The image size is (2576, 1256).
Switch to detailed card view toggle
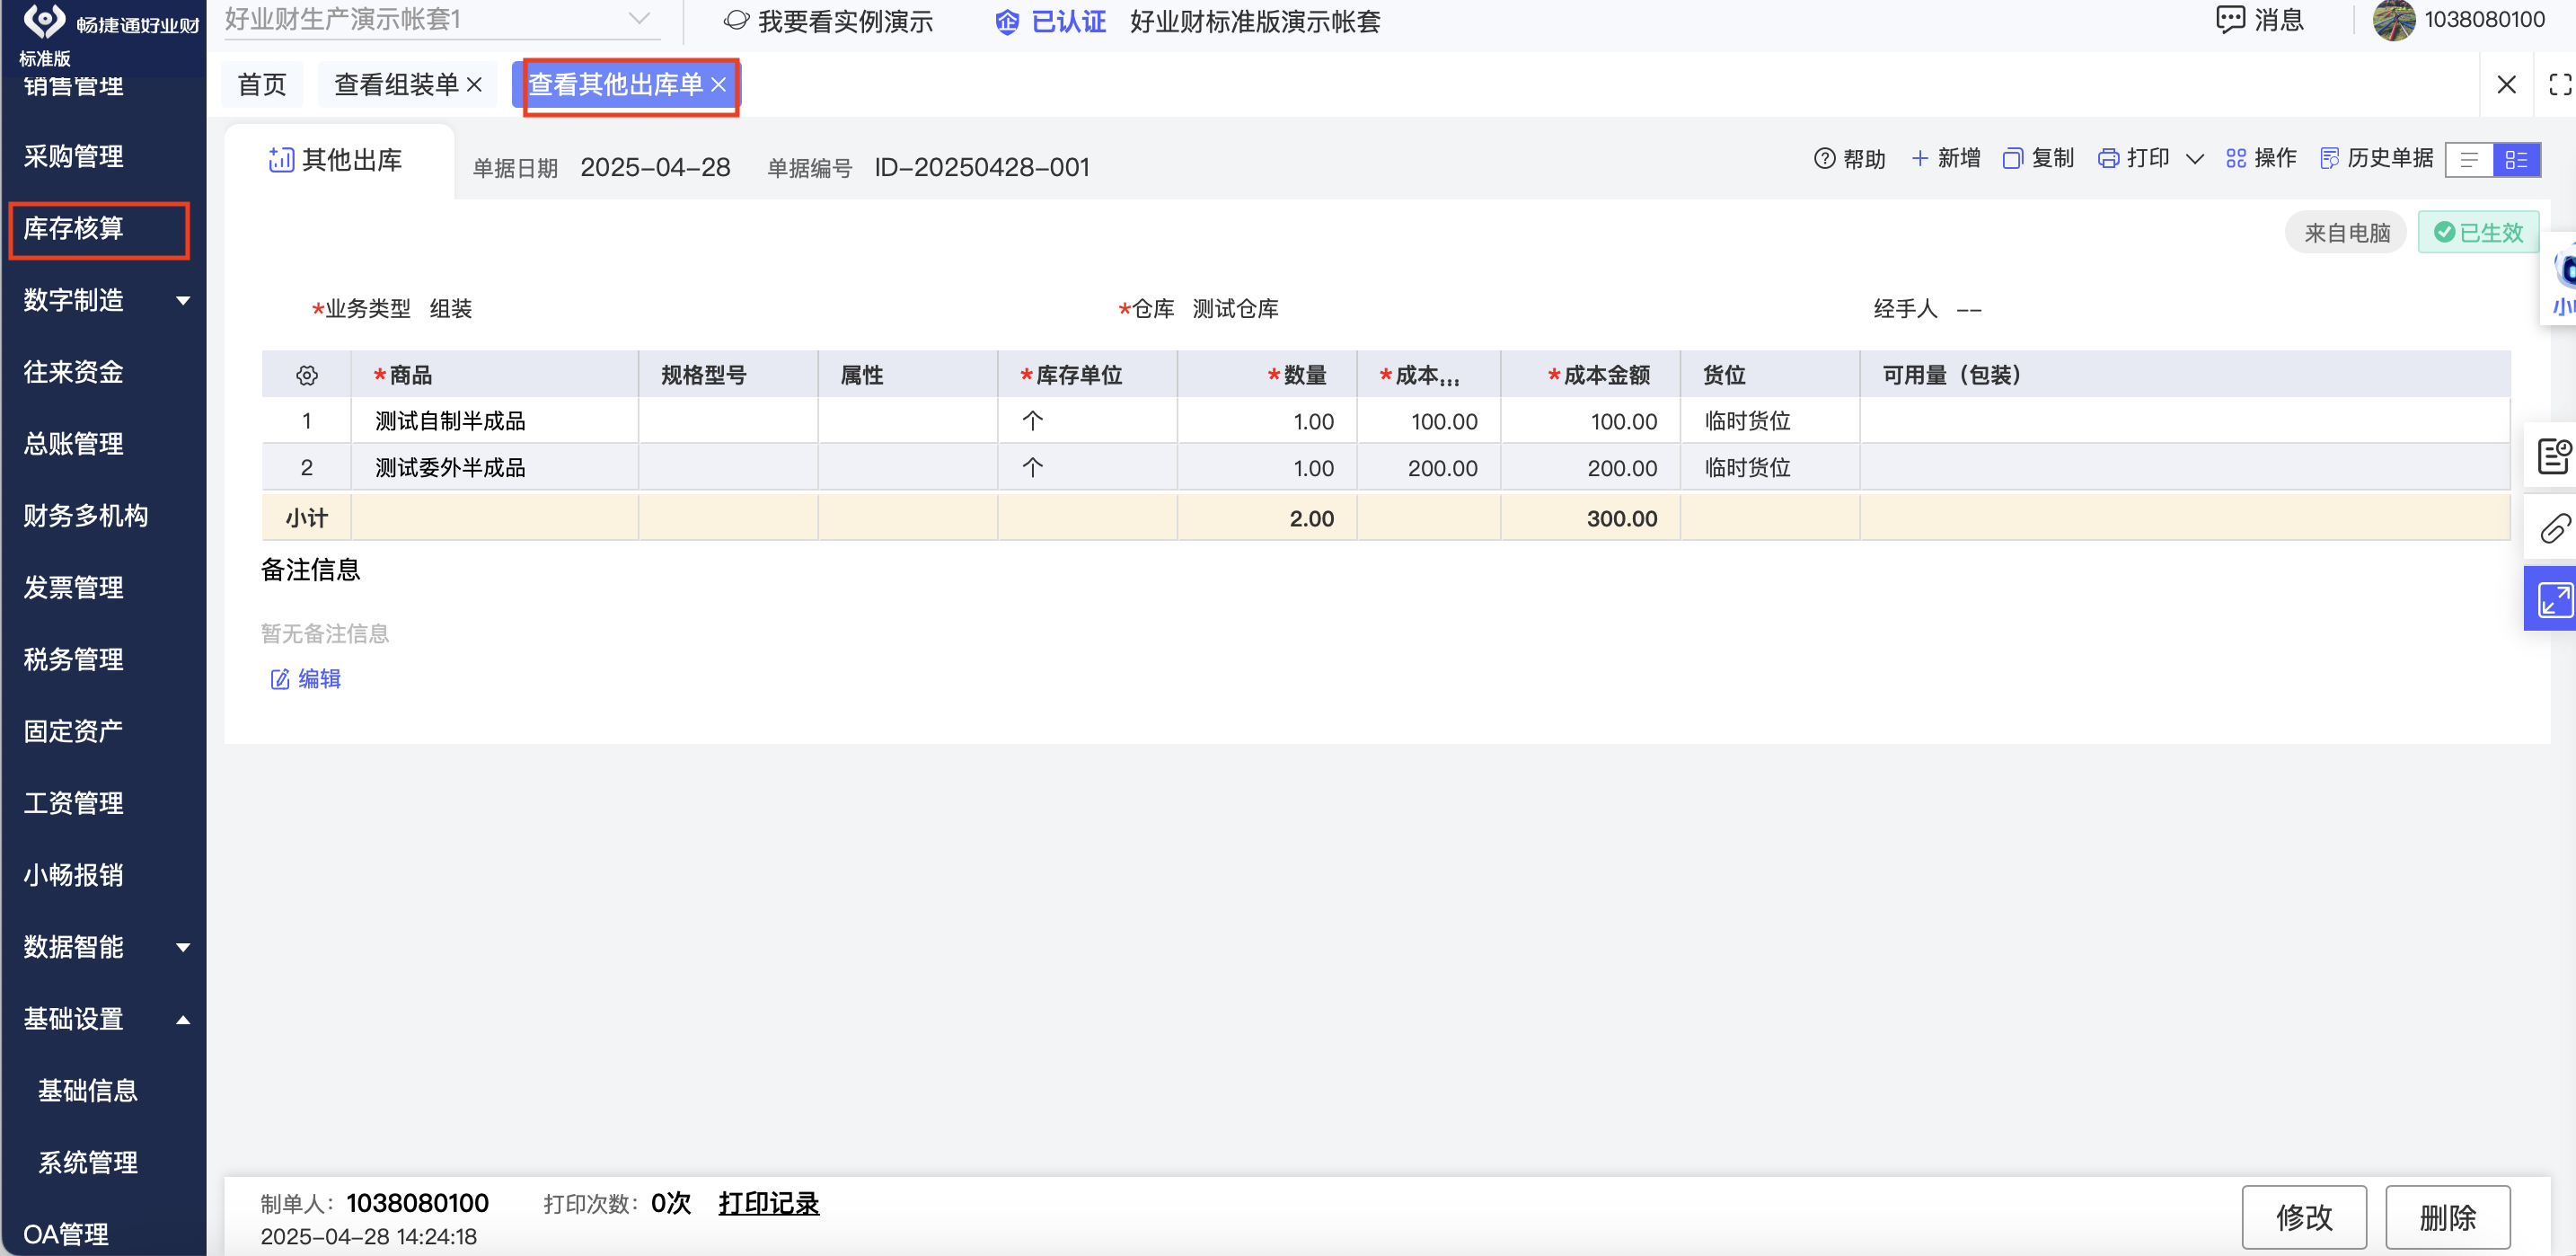point(2516,159)
